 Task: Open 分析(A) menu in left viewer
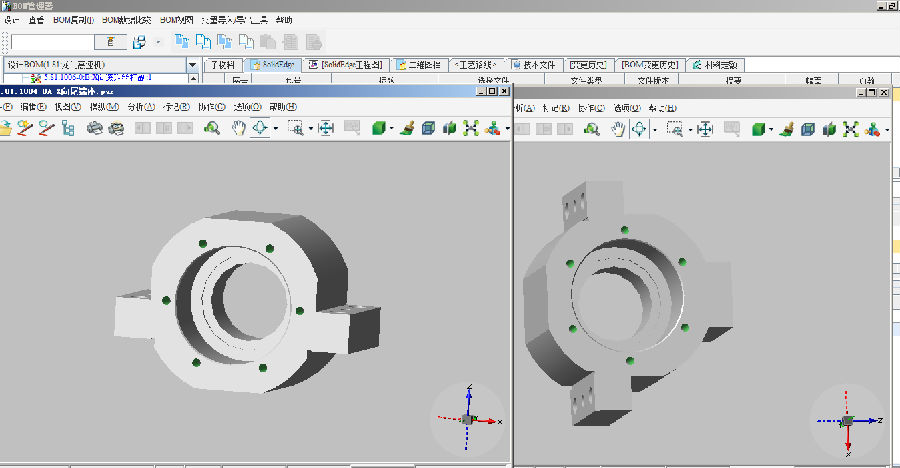pos(141,107)
